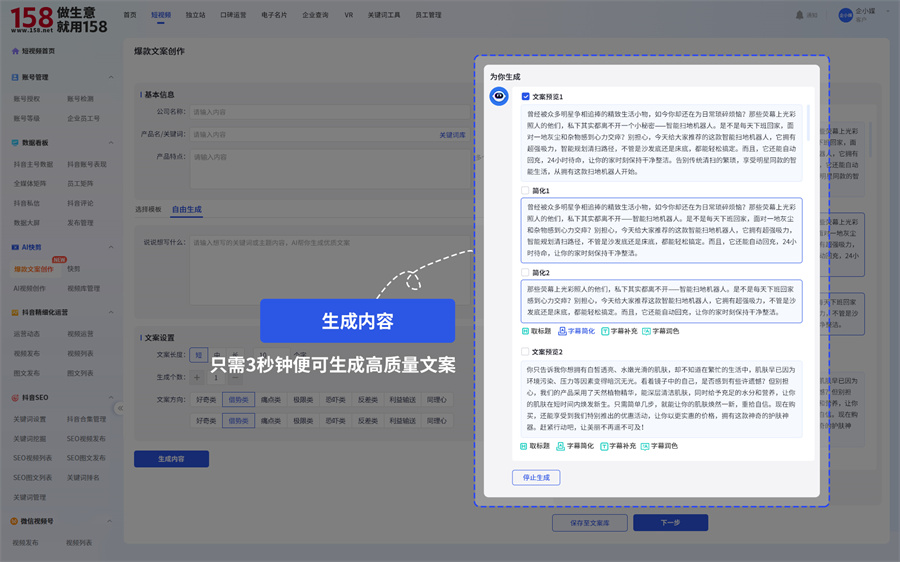Viewport: 900px width, 562px height.
Task: Tick the 文案预览2 checkbox
Action: pyautogui.click(x=525, y=352)
